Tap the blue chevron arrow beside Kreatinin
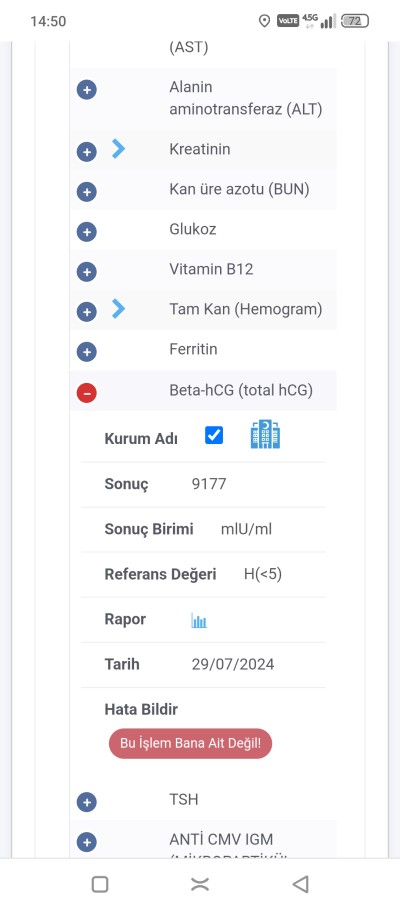Image resolution: width=400 pixels, height=911 pixels. [x=118, y=149]
